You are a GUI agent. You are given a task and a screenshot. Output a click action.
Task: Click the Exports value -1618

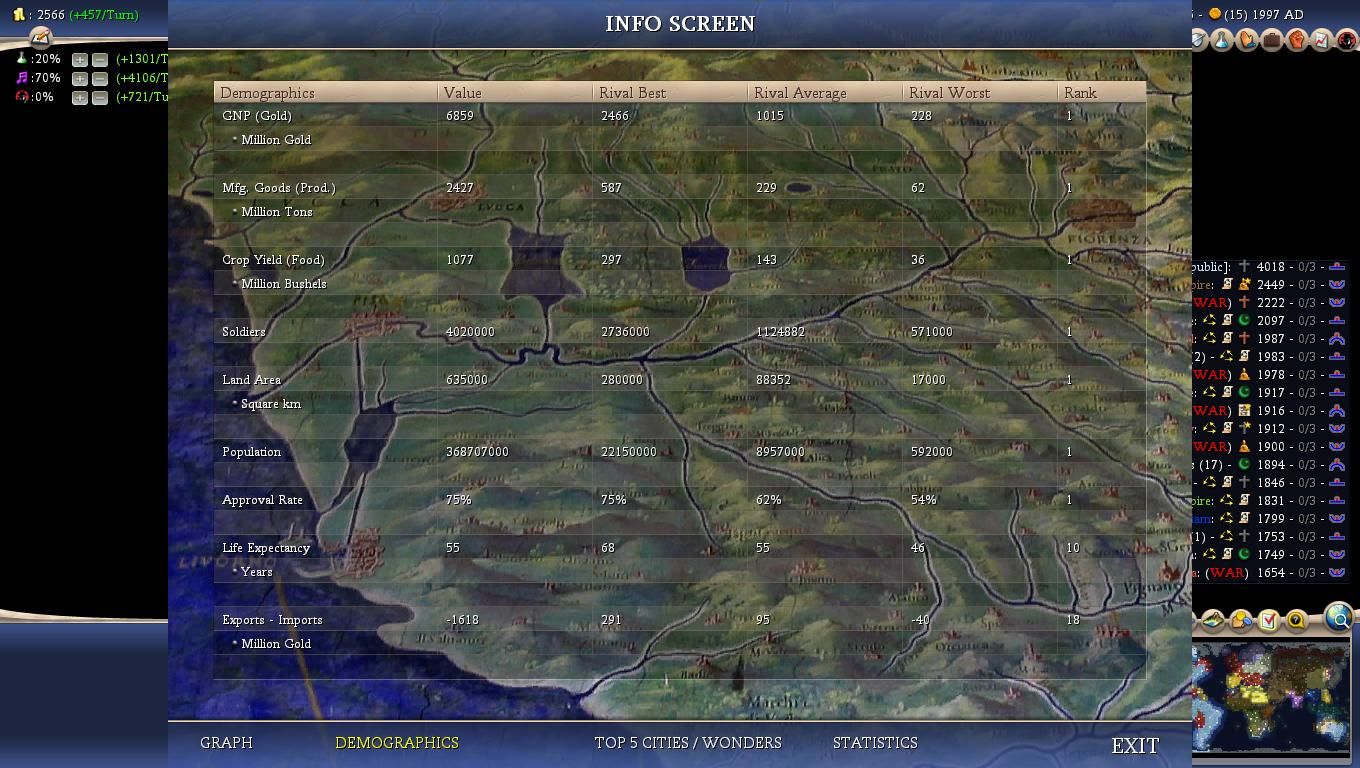point(462,620)
